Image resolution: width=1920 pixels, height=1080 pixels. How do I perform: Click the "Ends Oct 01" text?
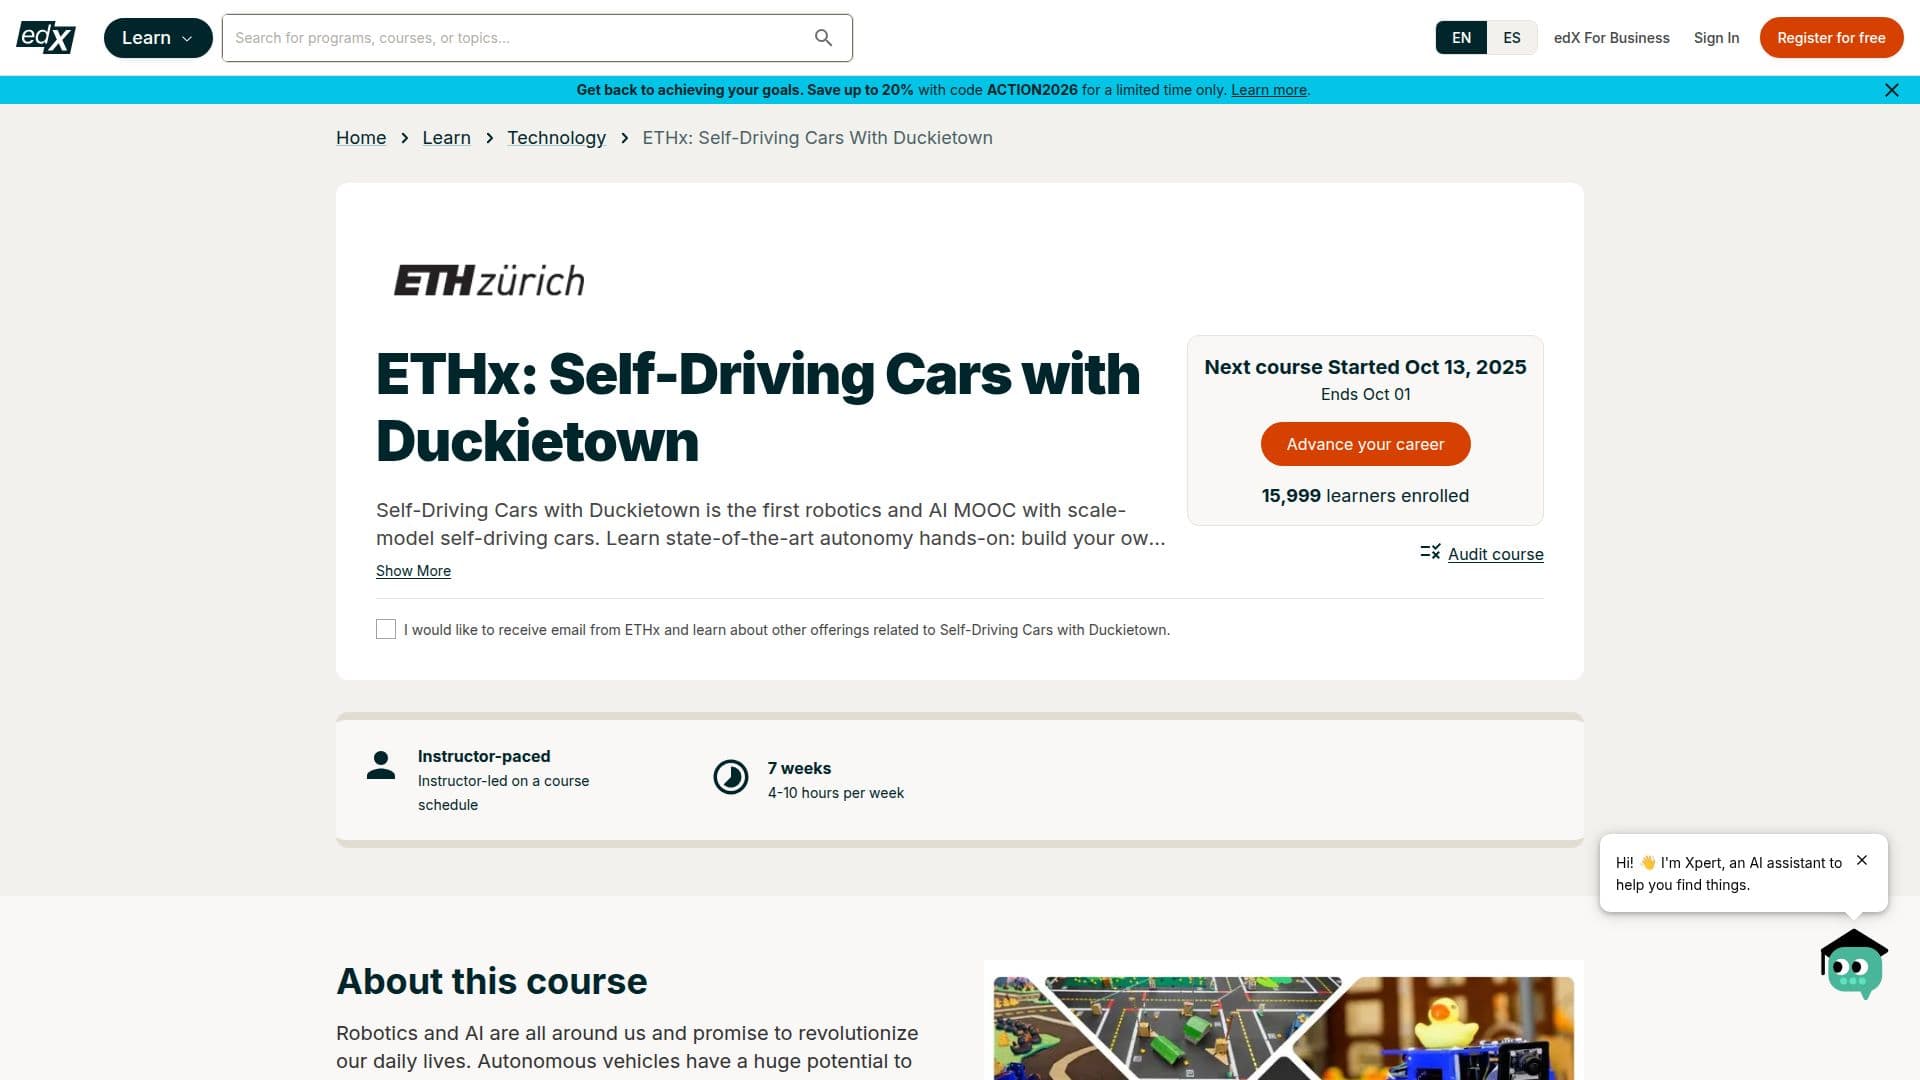click(1365, 394)
